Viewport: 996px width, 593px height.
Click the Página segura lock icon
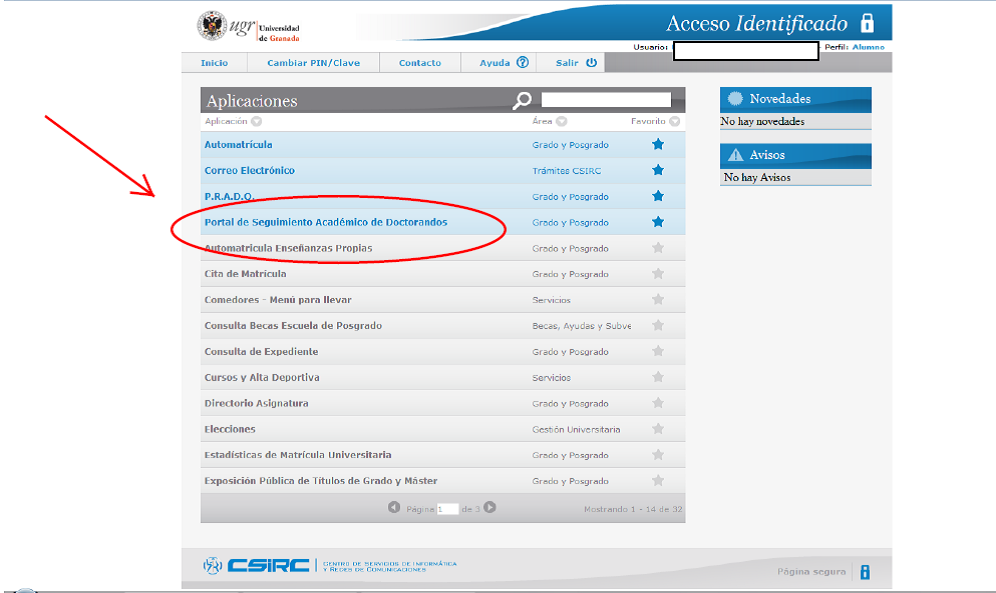tap(865, 571)
